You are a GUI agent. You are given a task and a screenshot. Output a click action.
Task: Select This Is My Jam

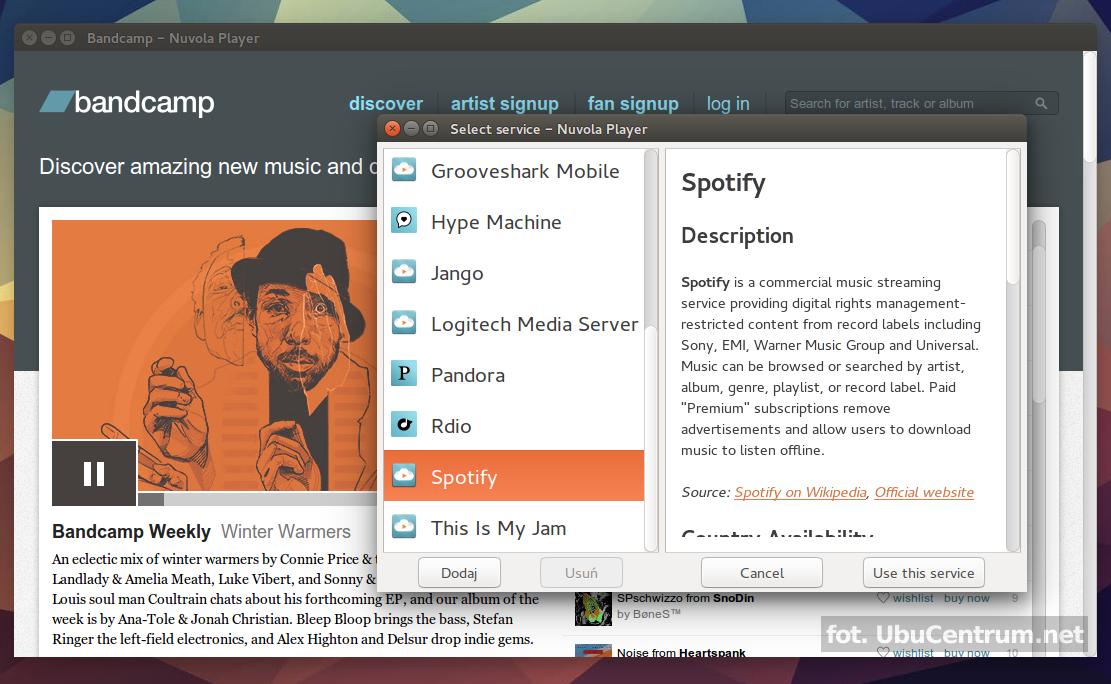tap(514, 528)
